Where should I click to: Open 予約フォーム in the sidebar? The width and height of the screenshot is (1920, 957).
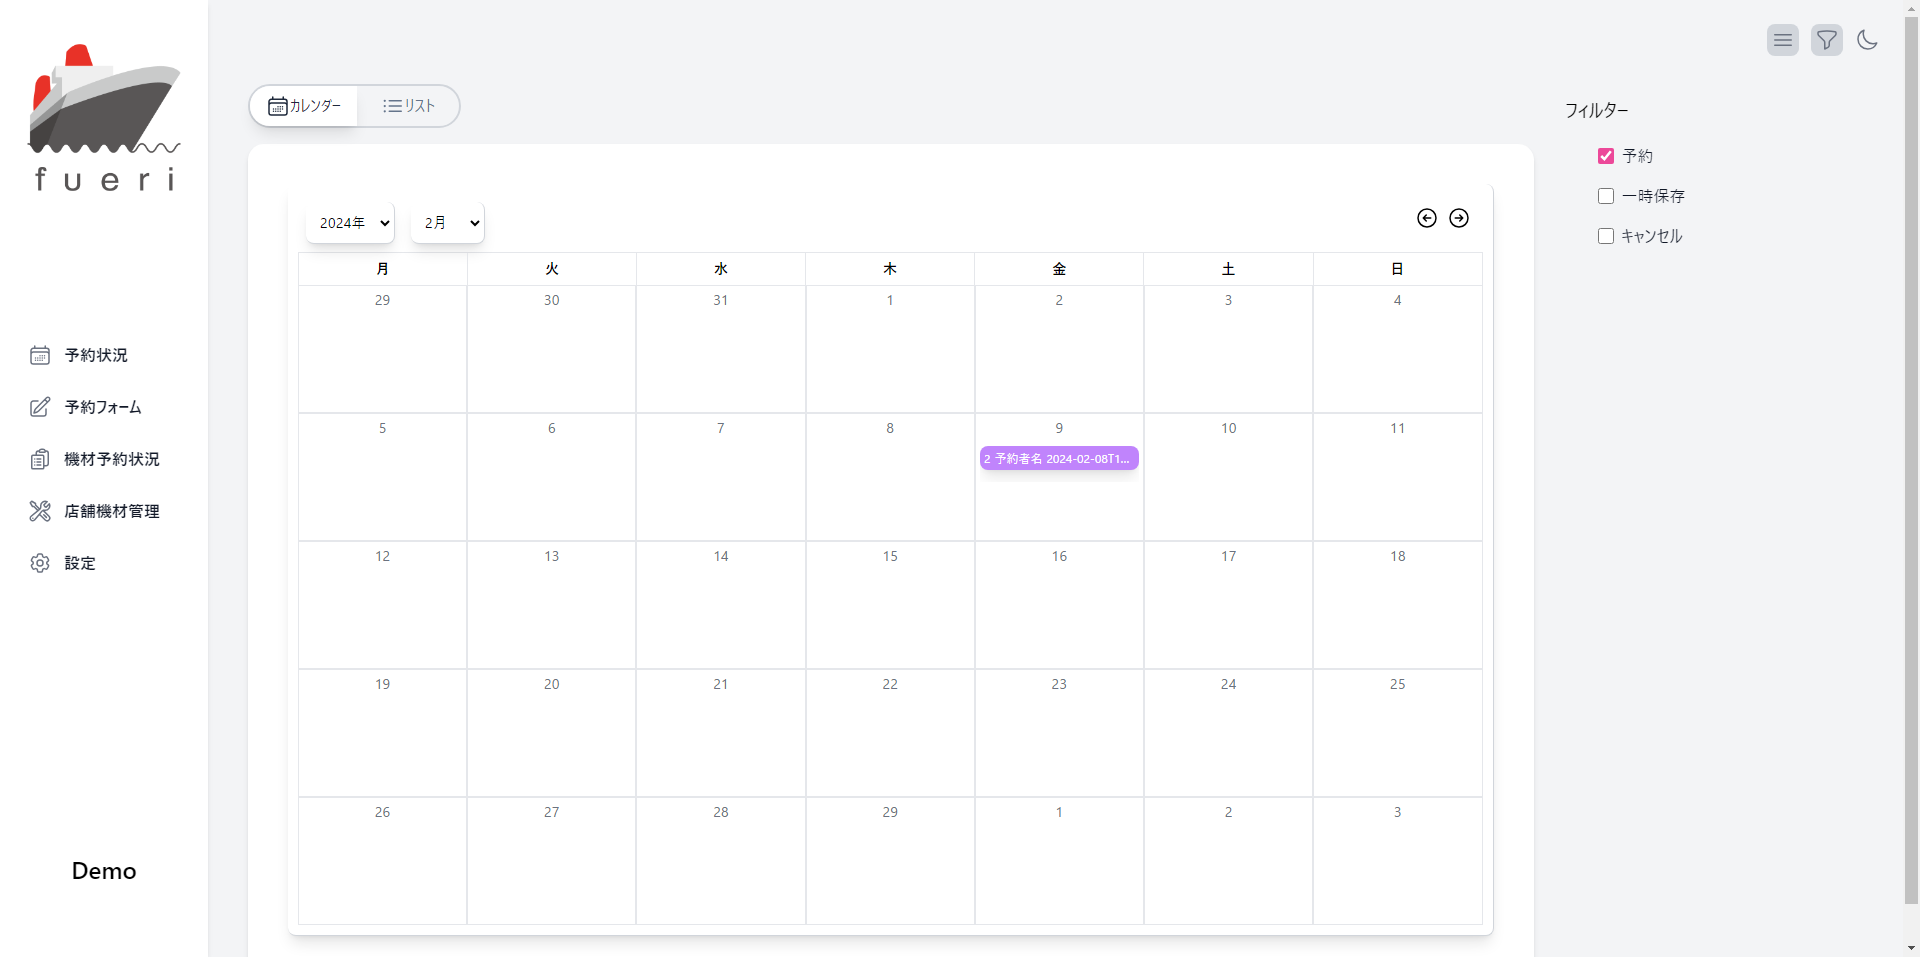coord(102,407)
